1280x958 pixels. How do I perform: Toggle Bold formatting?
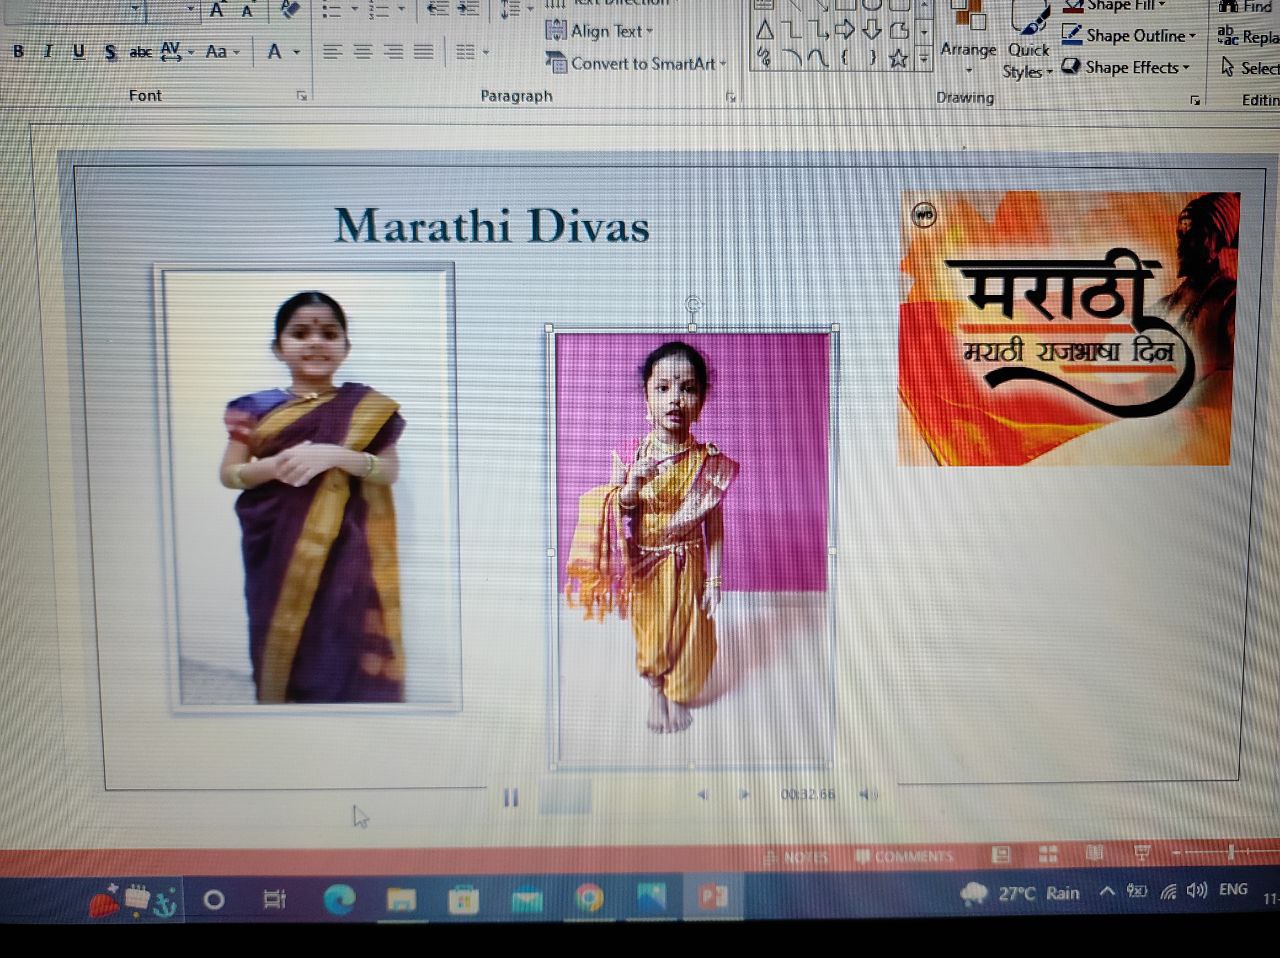[18, 52]
